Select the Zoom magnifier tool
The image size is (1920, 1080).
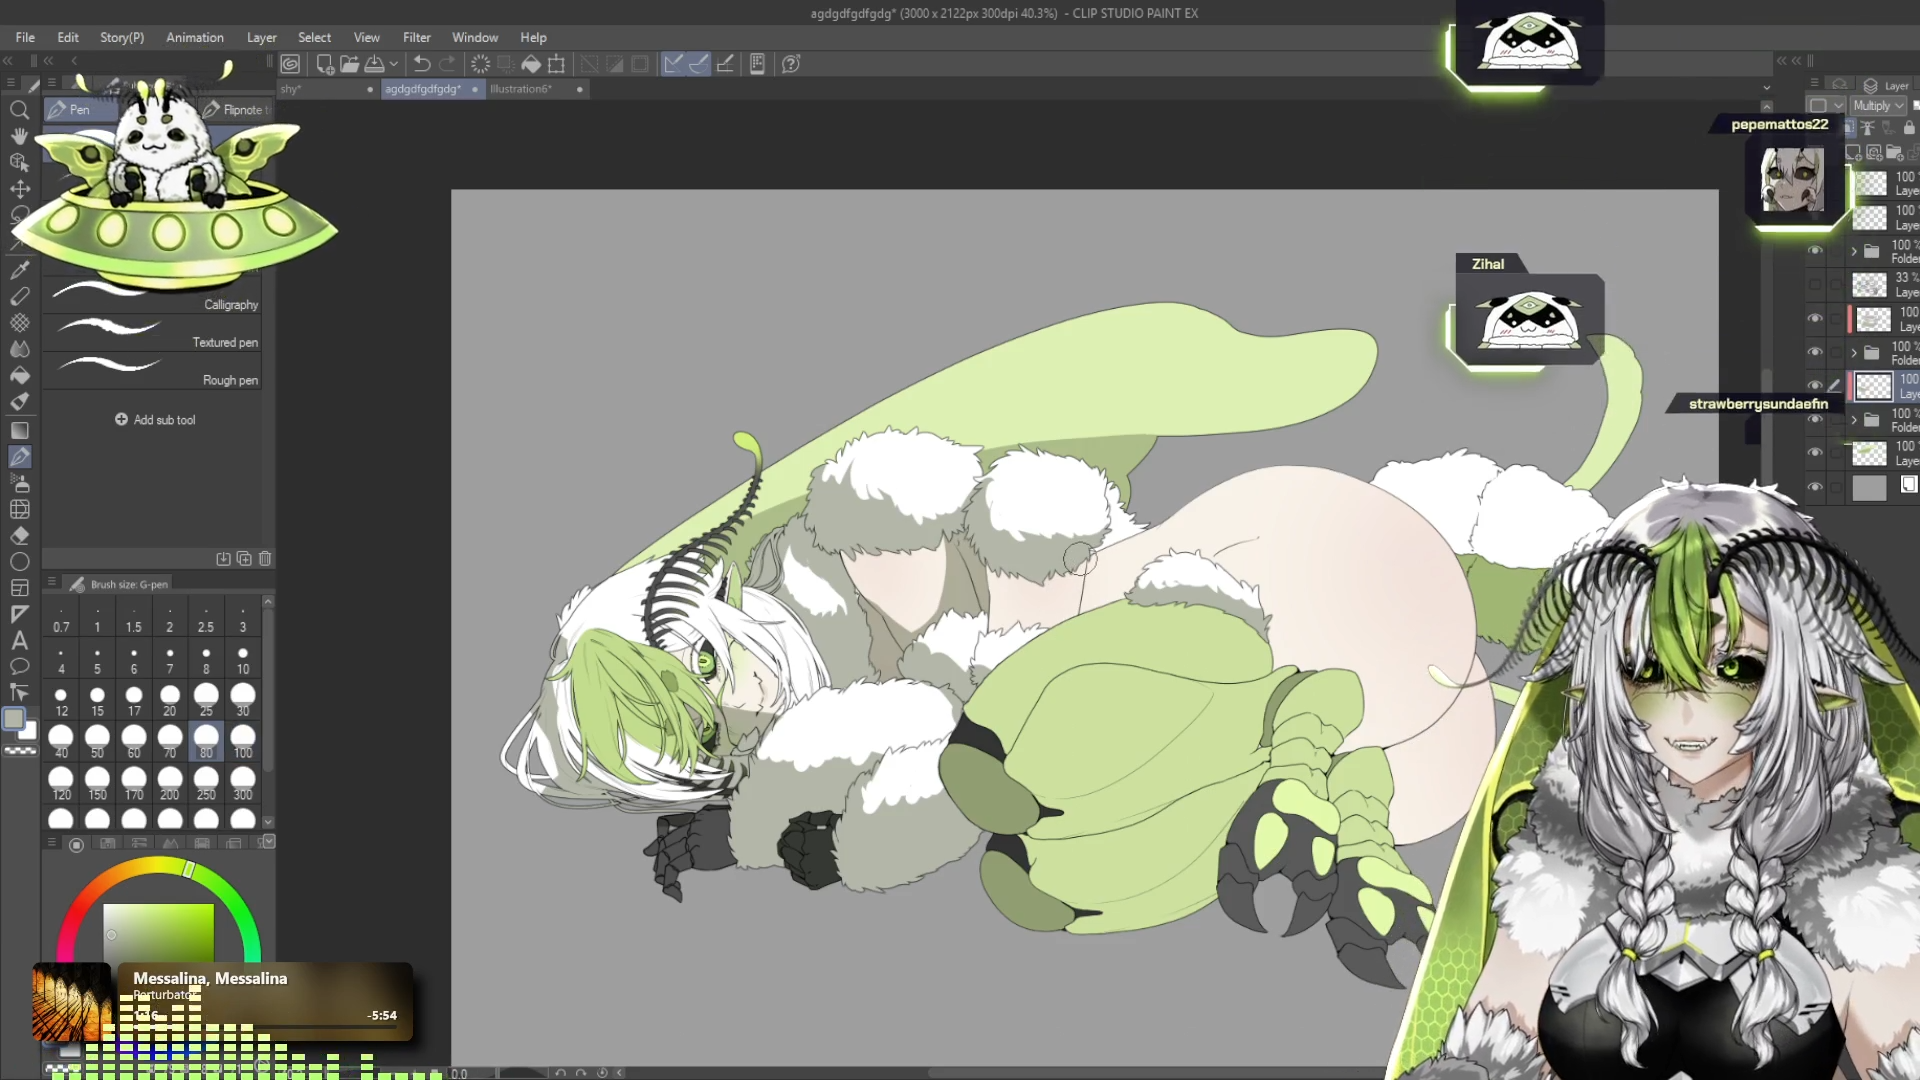[19, 110]
